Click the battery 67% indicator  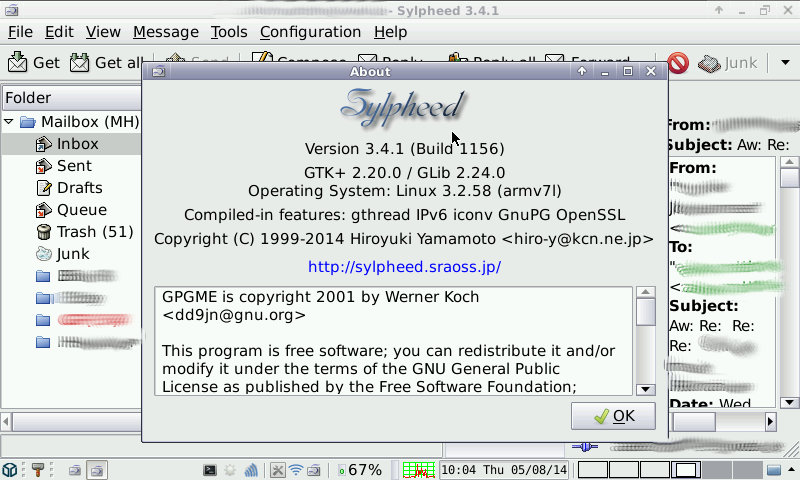[360, 470]
